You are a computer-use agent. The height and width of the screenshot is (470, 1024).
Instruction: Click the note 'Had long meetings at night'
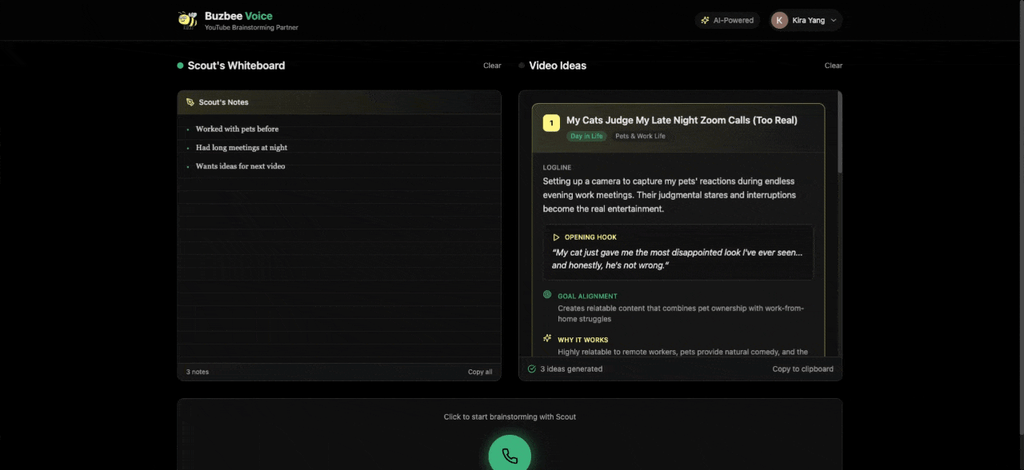click(242, 148)
